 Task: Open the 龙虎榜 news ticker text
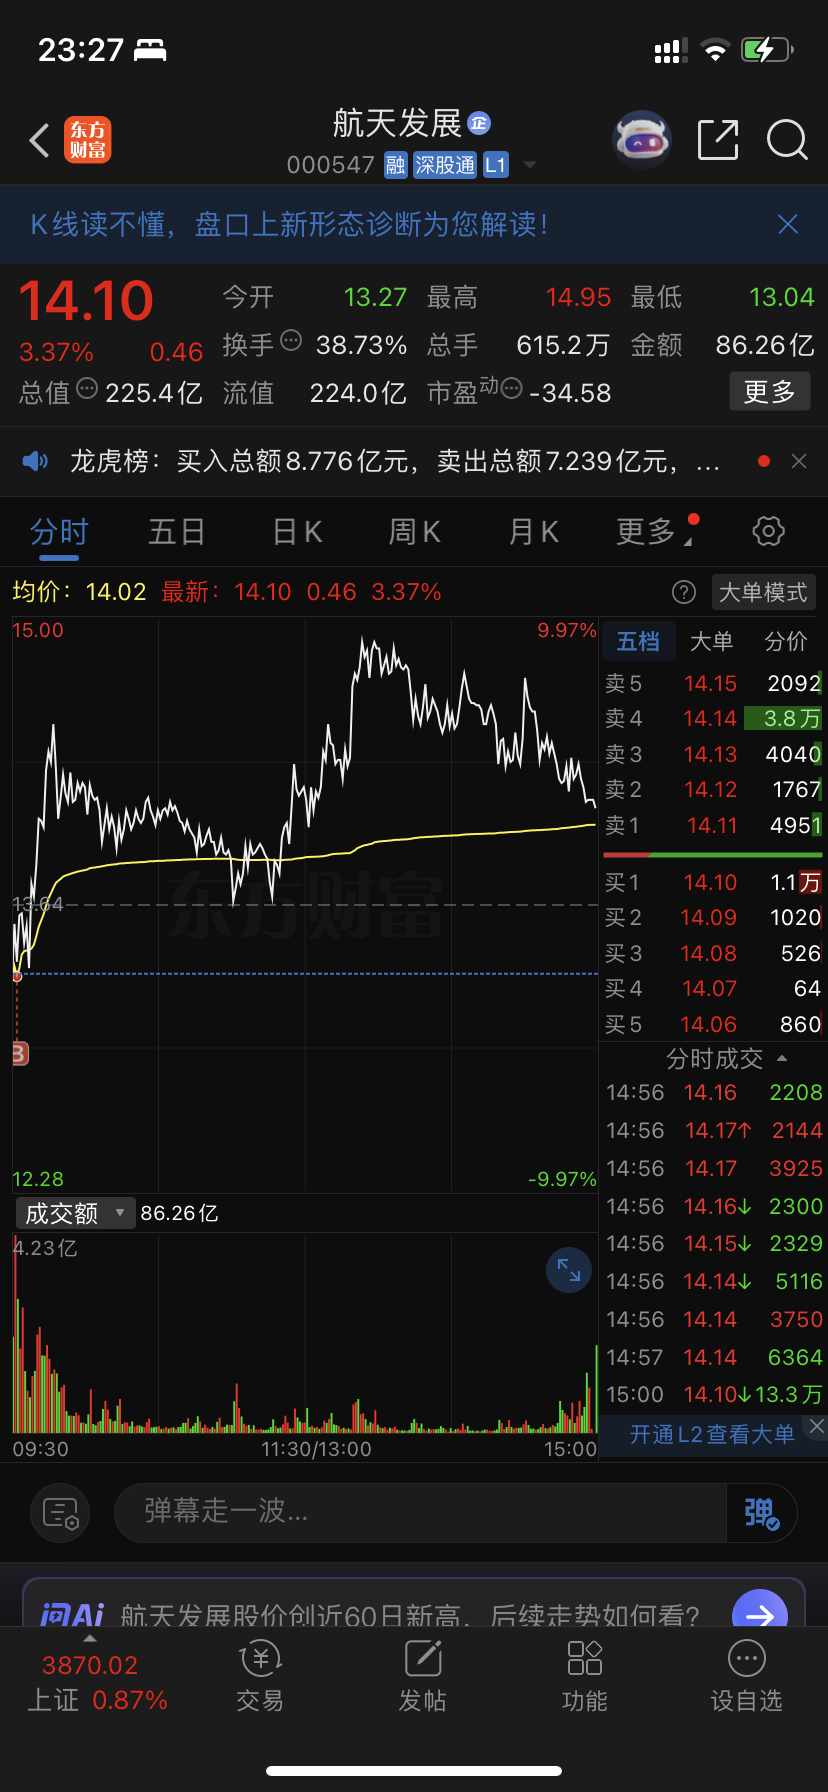click(395, 461)
